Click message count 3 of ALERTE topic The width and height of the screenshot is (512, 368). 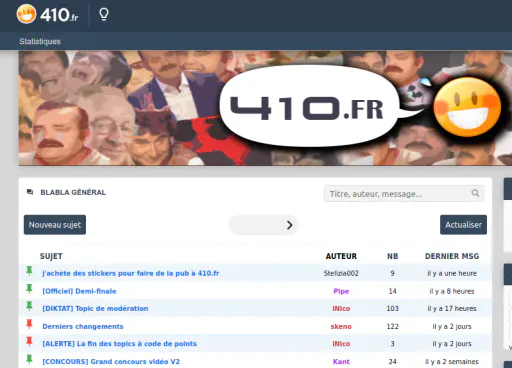tap(392, 344)
